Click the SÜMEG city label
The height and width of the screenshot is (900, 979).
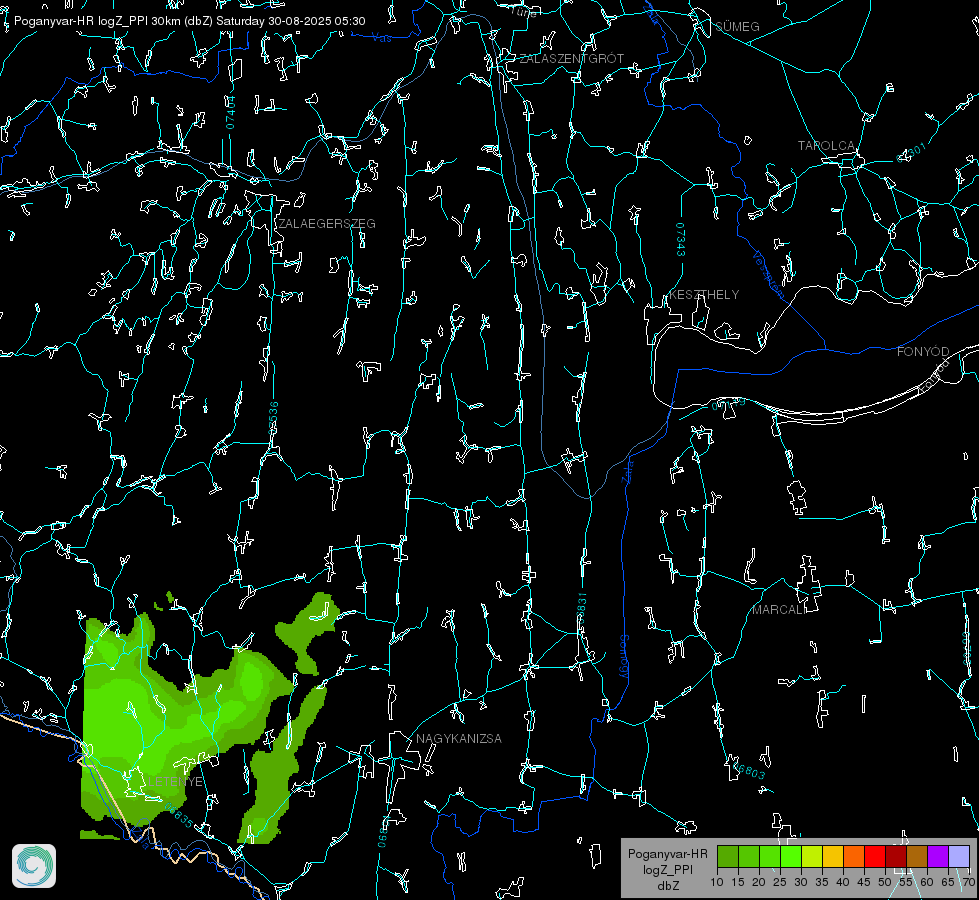737,27
